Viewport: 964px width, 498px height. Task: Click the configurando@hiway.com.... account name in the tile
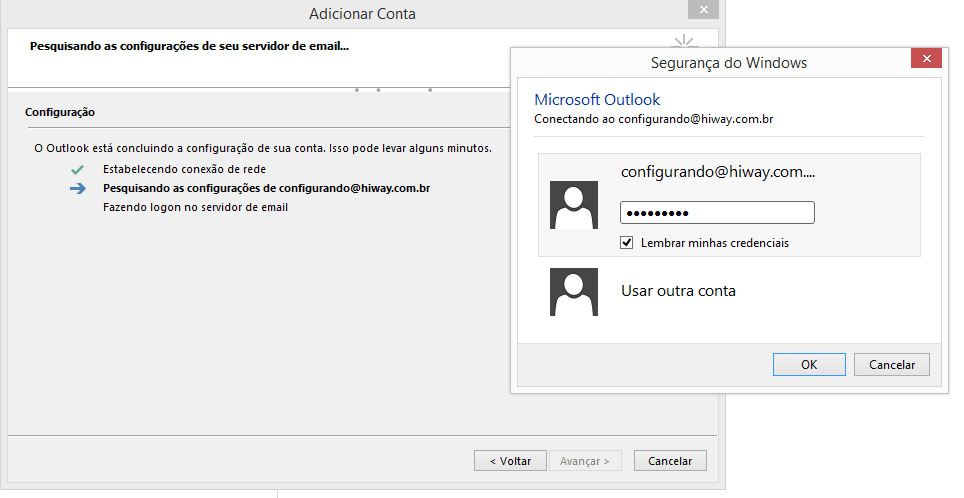click(717, 172)
